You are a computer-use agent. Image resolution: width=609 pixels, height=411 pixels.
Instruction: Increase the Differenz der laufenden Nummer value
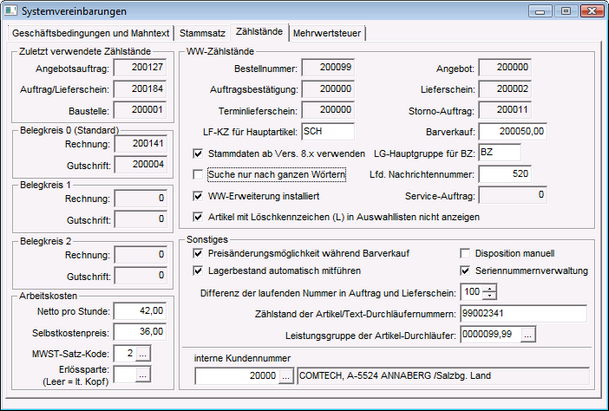pos(490,288)
